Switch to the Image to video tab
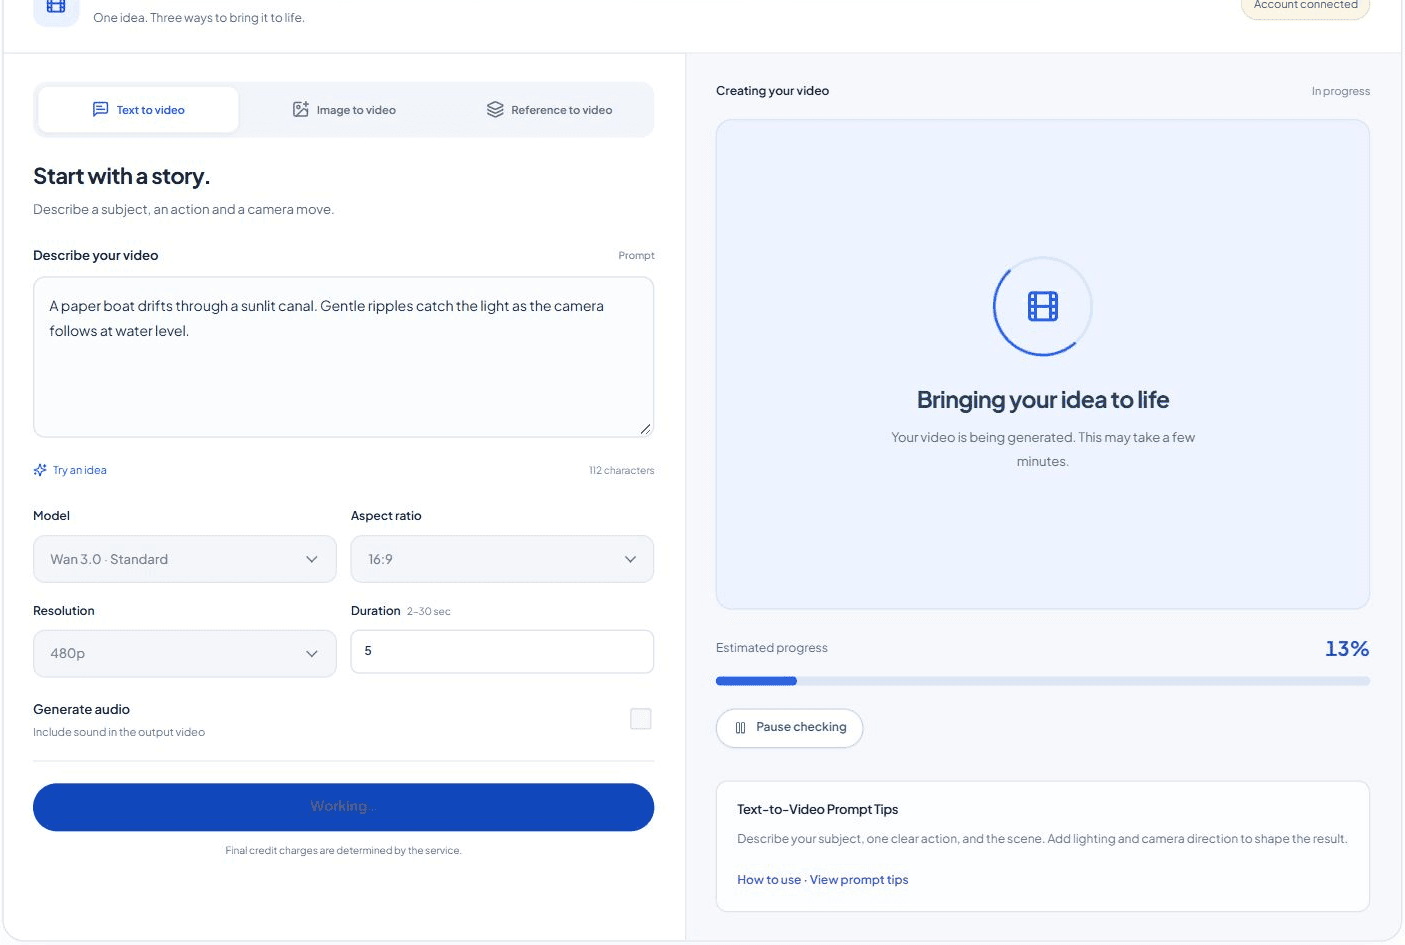This screenshot has height=945, width=1405. pyautogui.click(x=344, y=110)
